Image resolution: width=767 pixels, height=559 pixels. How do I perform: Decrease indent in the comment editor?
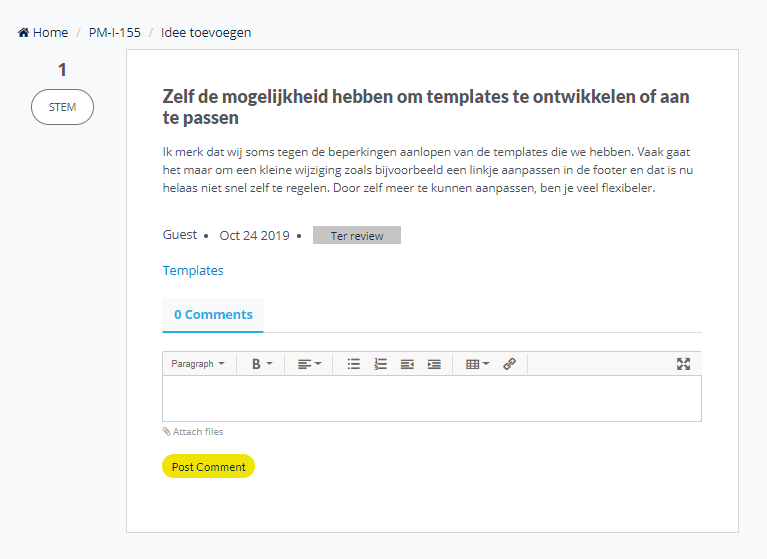click(x=407, y=364)
